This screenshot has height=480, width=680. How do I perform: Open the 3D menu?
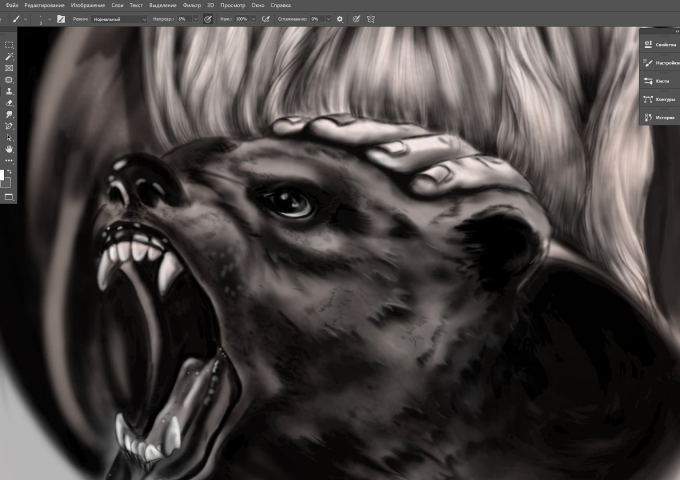click(210, 5)
